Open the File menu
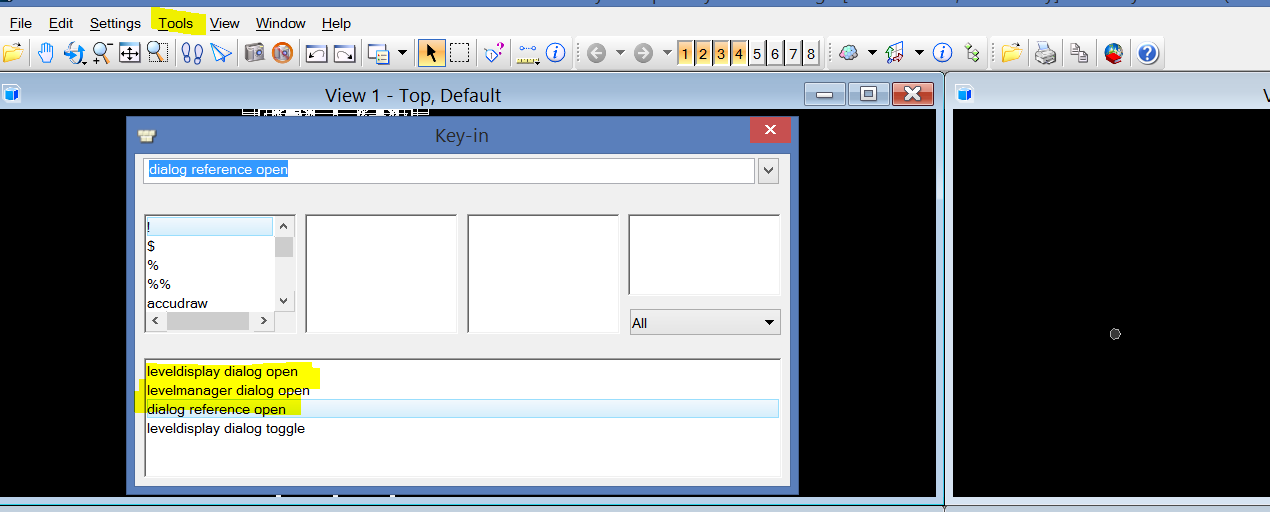This screenshot has width=1270, height=512. point(20,23)
